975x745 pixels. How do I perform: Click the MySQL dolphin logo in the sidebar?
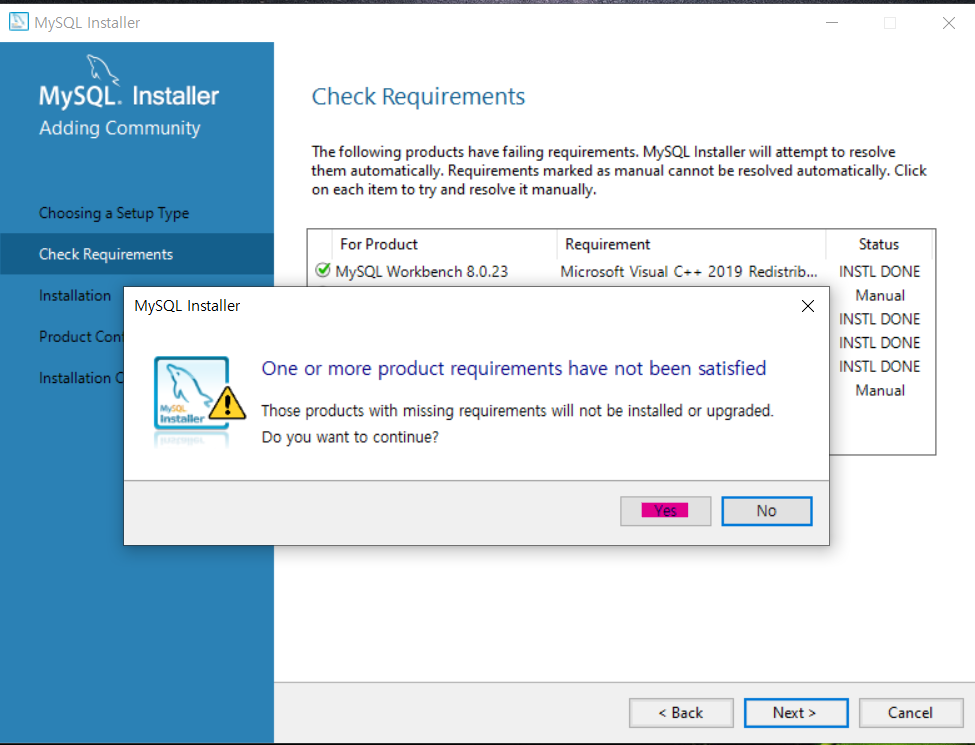103,70
